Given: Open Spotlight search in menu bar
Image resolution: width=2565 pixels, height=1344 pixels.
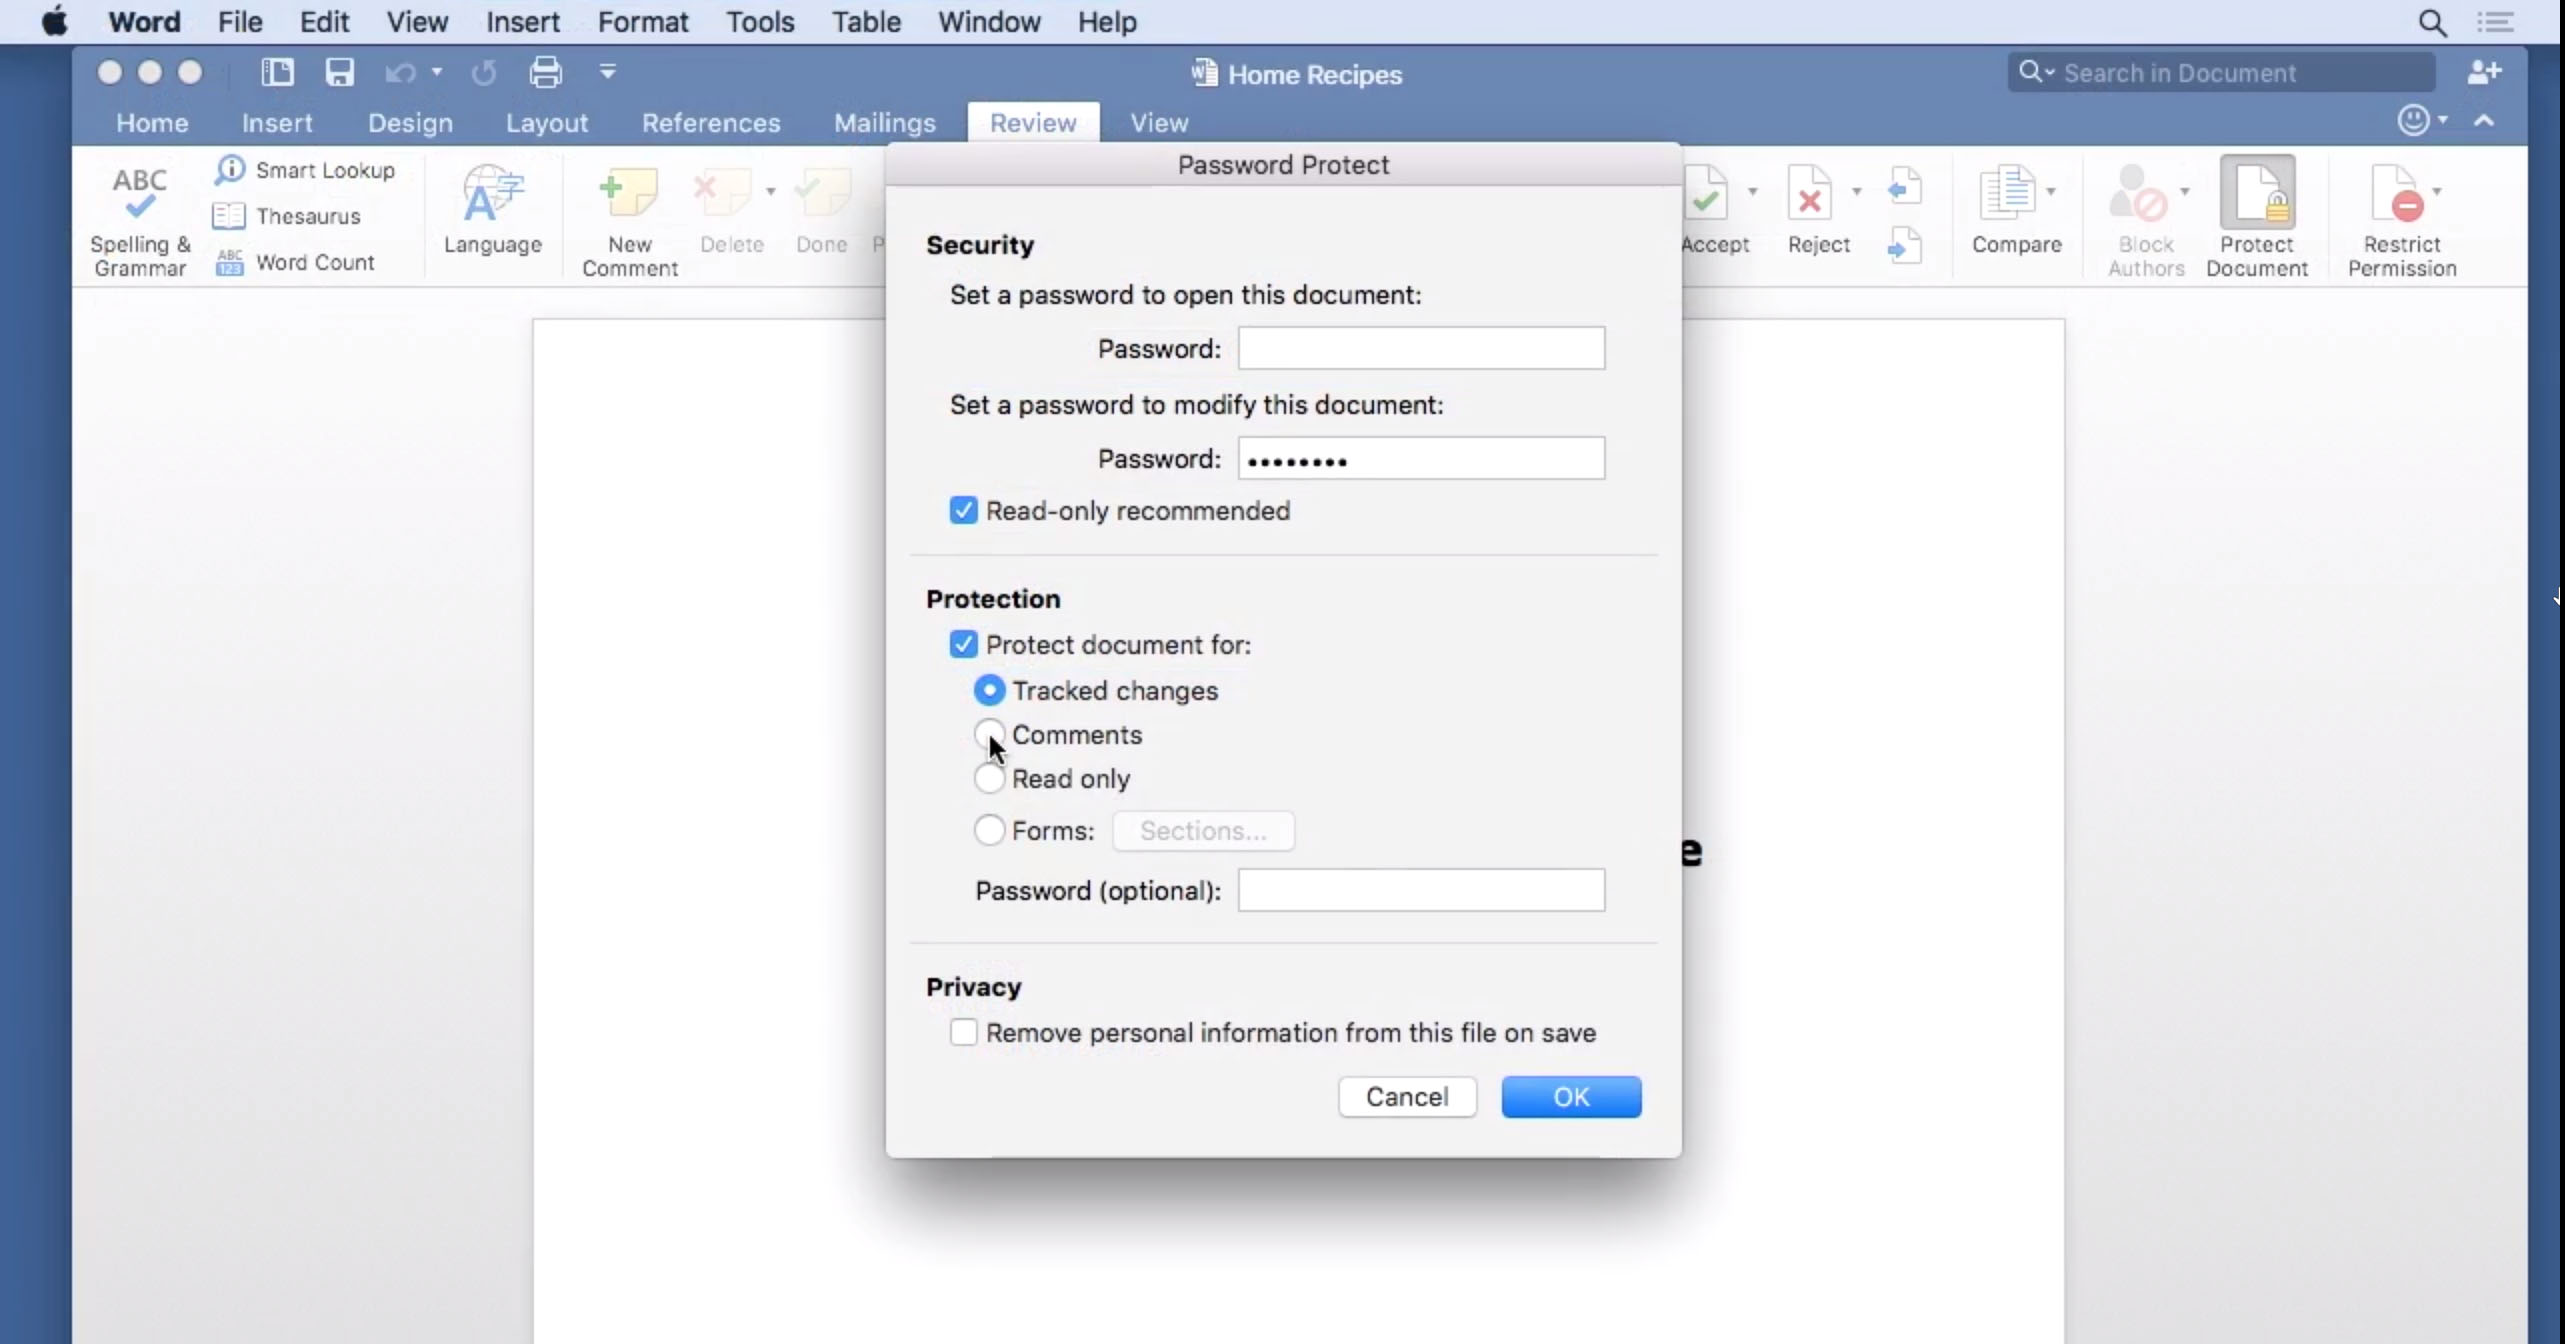Looking at the screenshot, I should pyautogui.click(x=2432, y=22).
